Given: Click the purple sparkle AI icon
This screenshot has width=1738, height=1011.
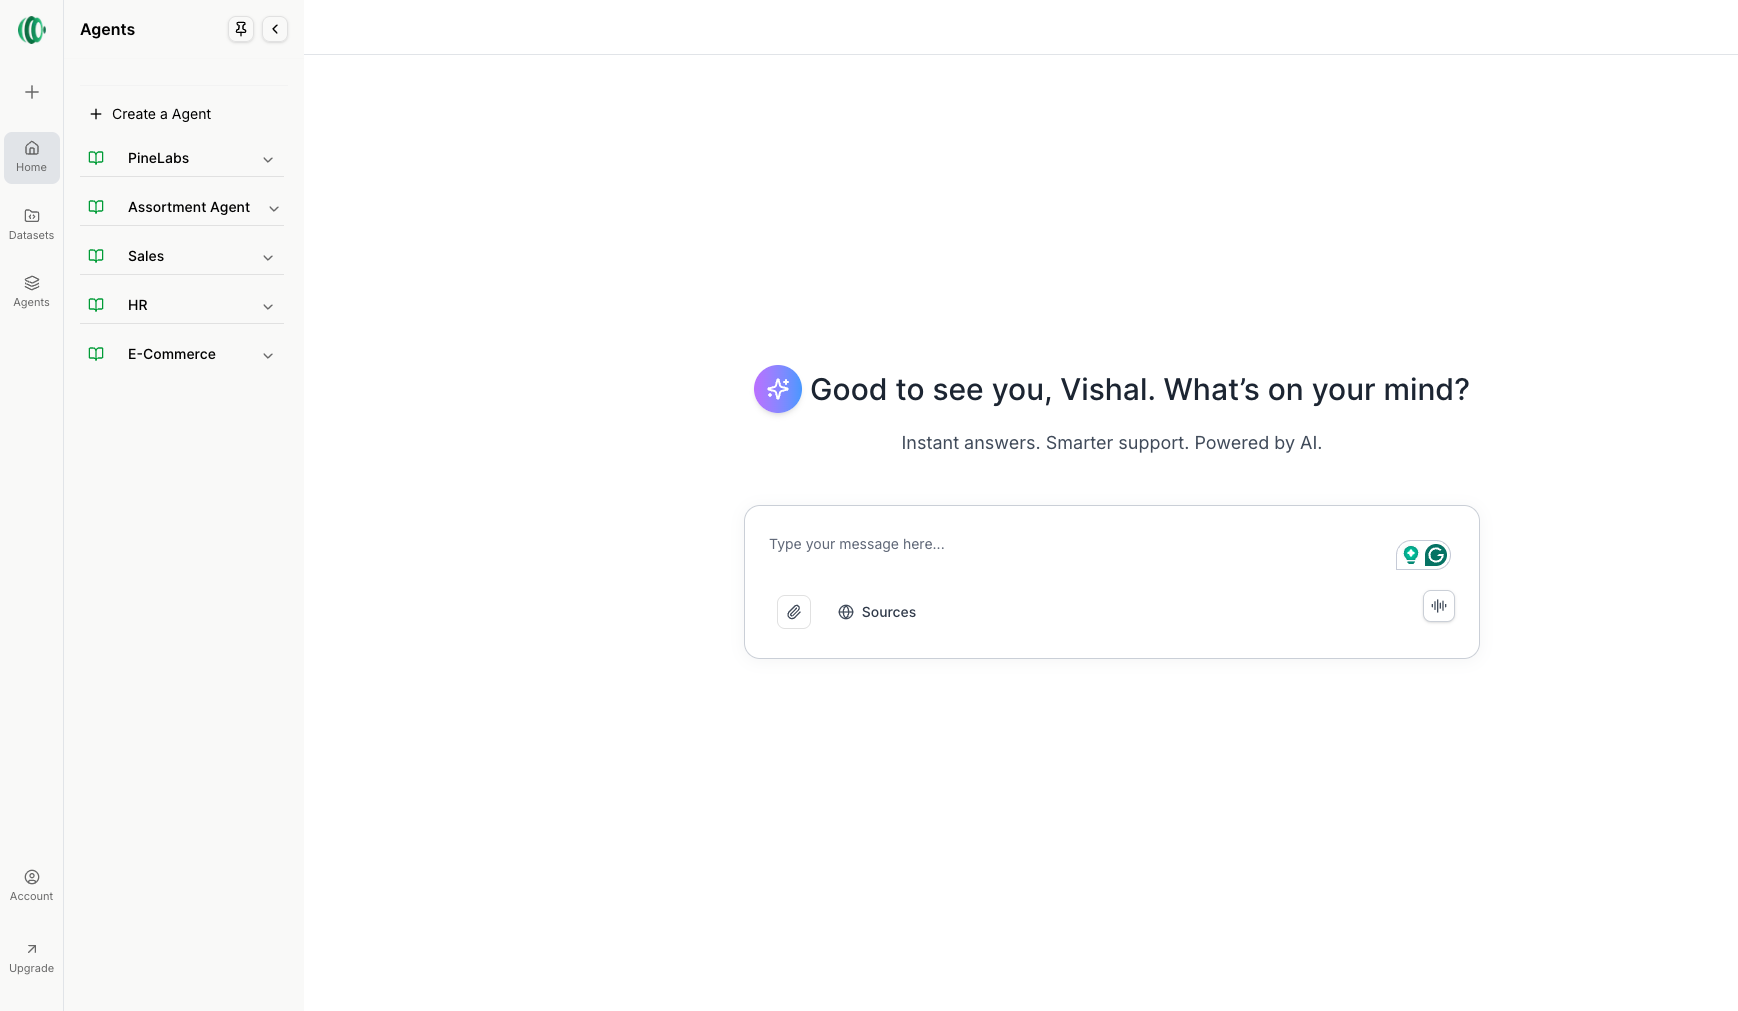Looking at the screenshot, I should point(778,389).
